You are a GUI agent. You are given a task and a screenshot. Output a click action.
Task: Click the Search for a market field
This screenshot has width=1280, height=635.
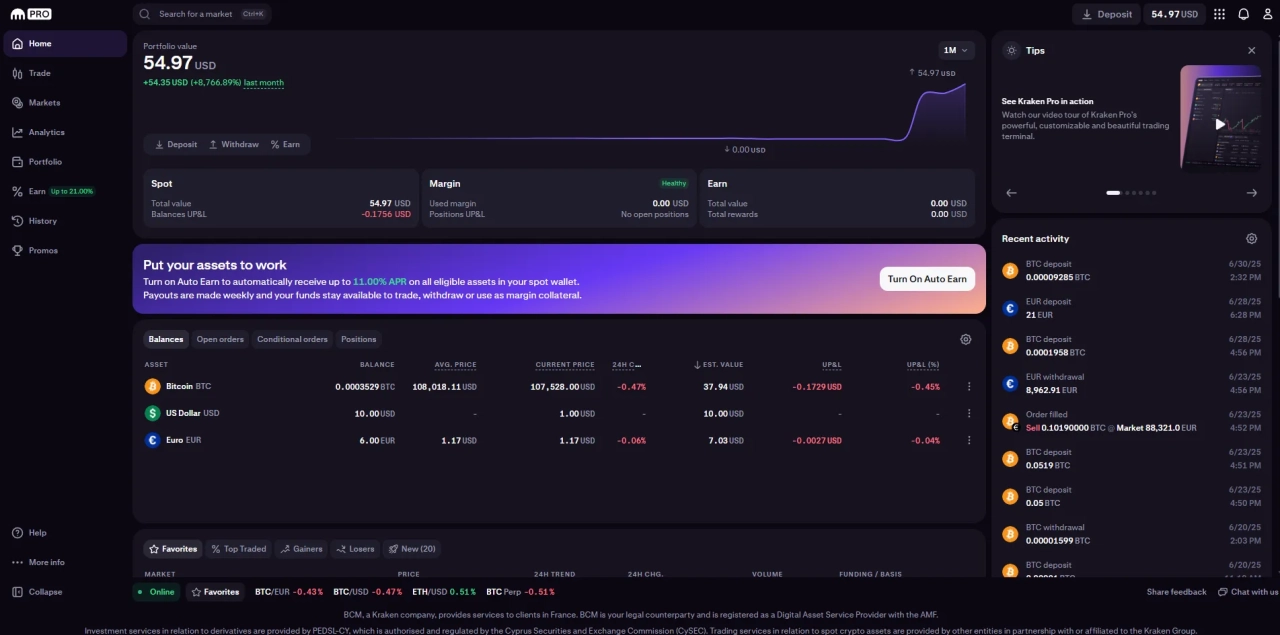(202, 14)
